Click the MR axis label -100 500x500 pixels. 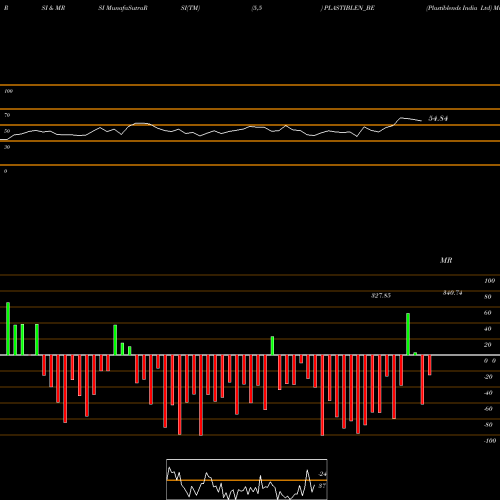(489, 441)
